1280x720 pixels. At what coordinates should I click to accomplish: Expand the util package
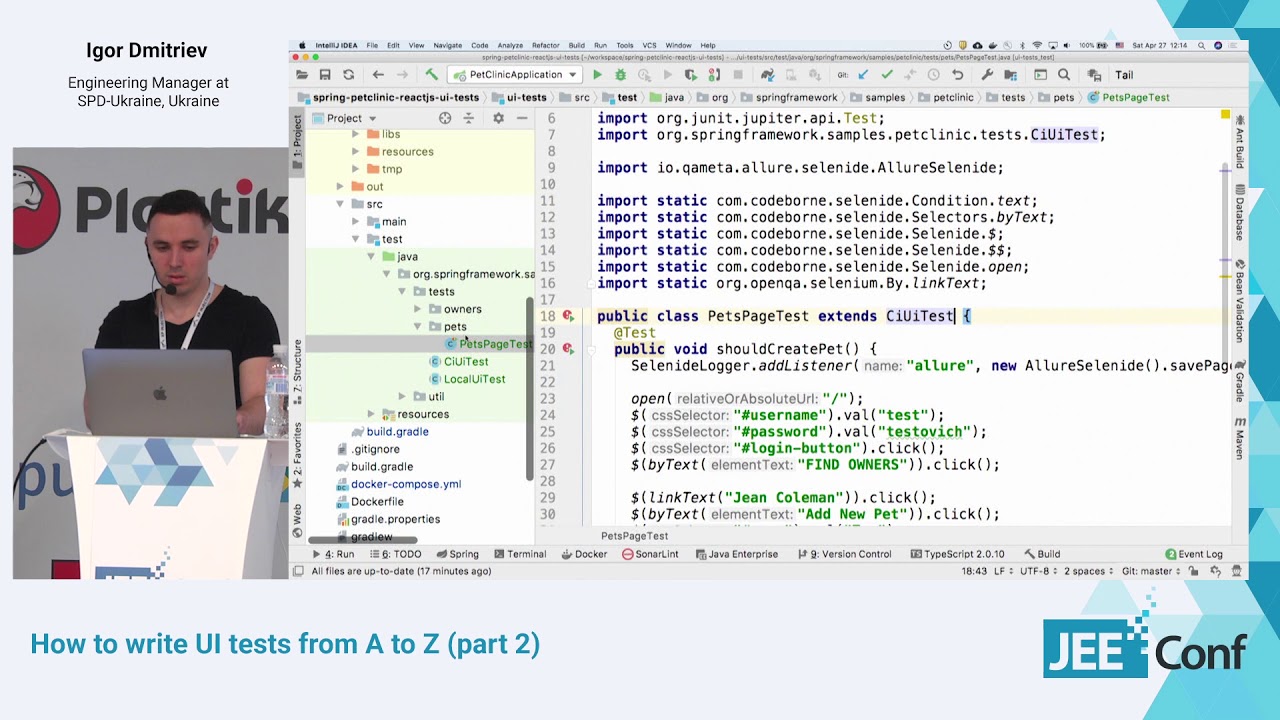[x=402, y=397]
